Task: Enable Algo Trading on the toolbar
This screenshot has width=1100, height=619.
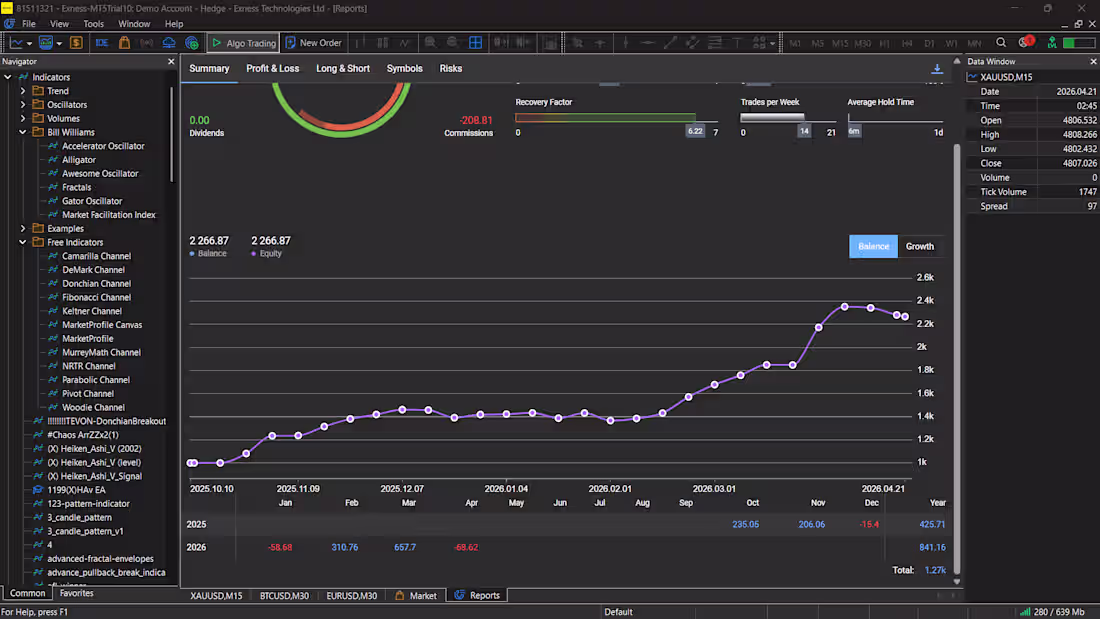Action: click(x=245, y=42)
